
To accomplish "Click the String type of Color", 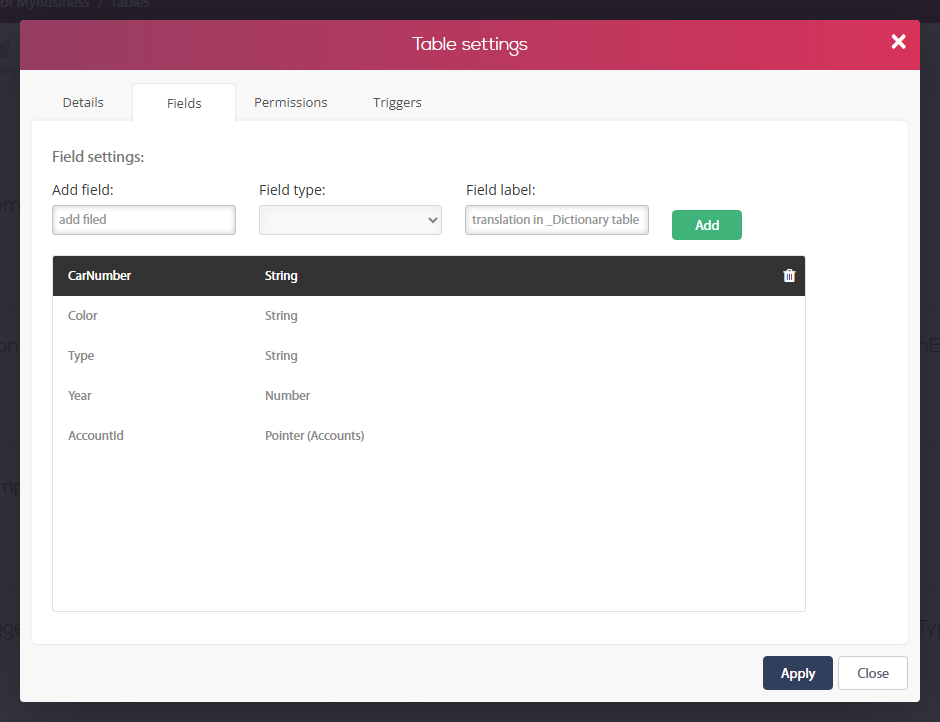I will (x=281, y=315).
